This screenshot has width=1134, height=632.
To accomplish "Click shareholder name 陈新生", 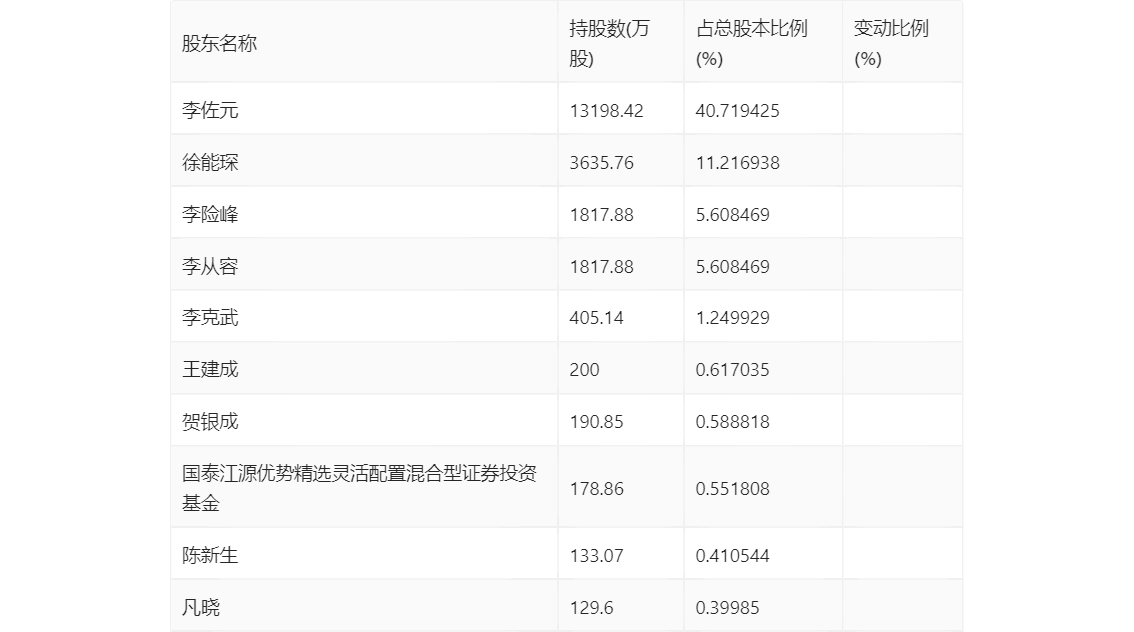I will pyautogui.click(x=210, y=555).
